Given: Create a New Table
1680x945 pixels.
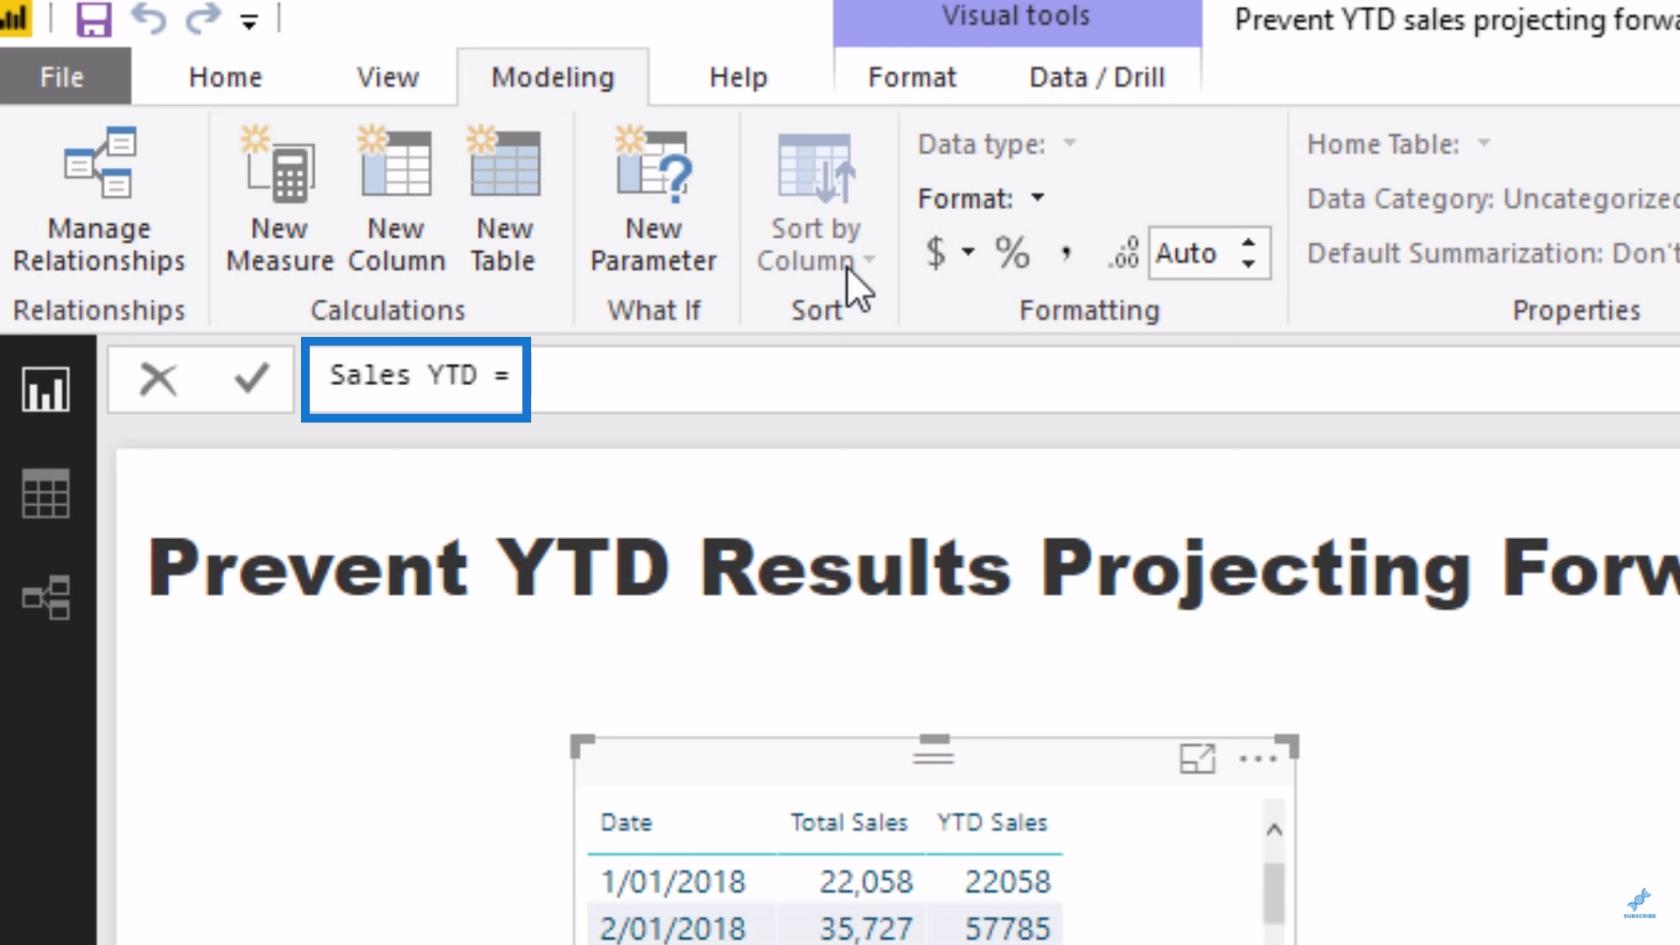Looking at the screenshot, I should [x=504, y=200].
